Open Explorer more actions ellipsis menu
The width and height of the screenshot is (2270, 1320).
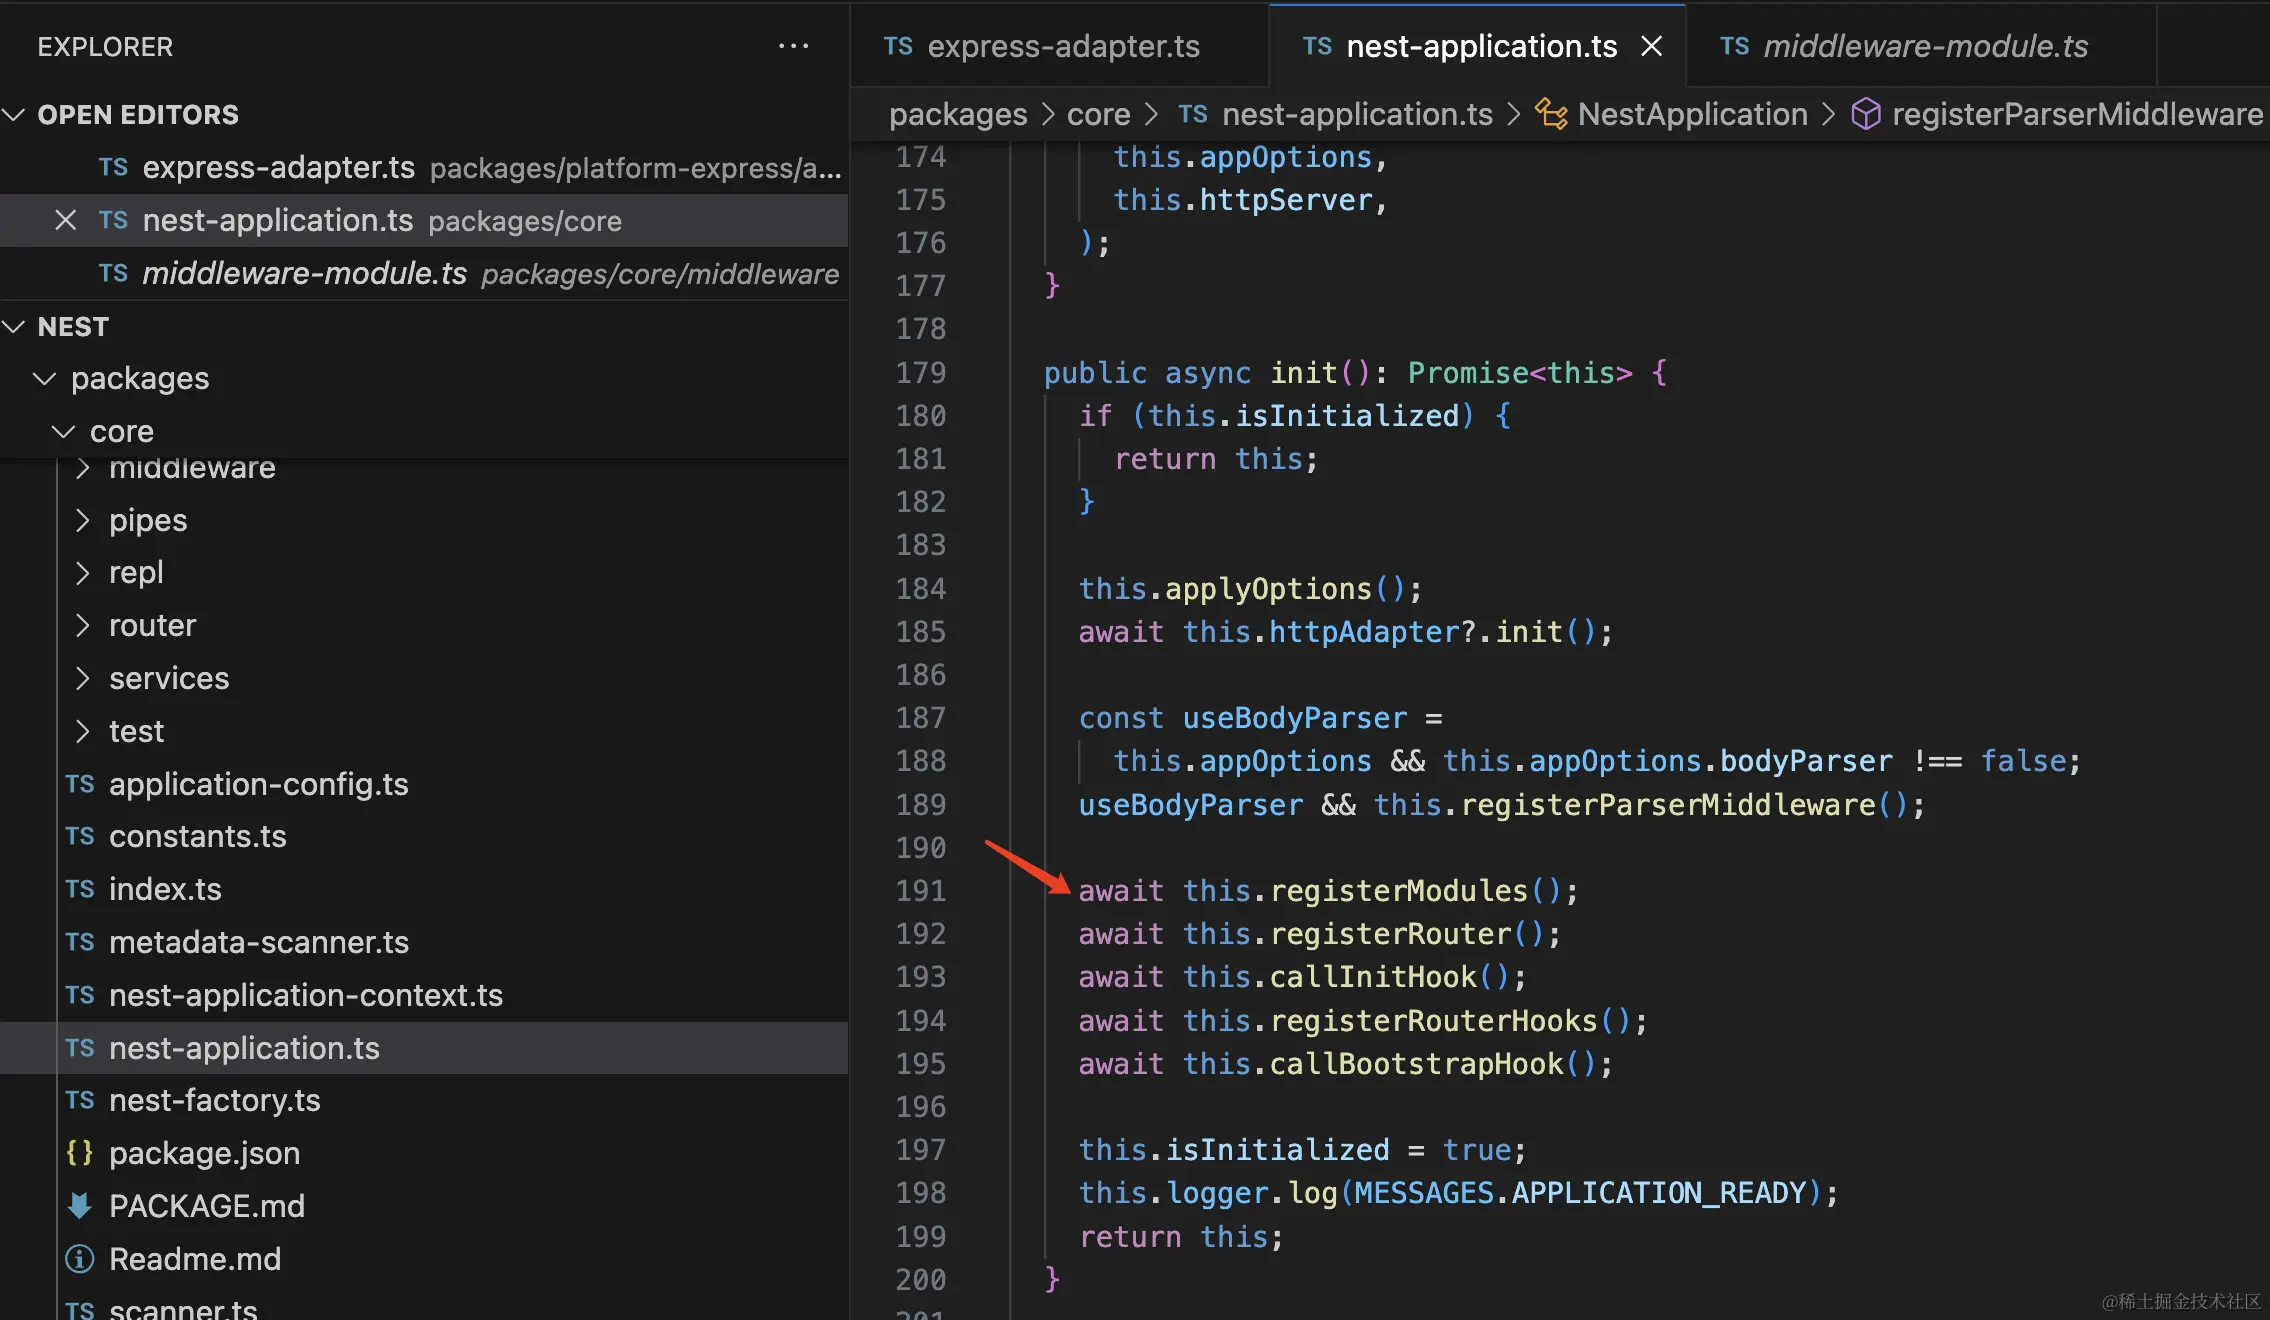coord(793,46)
